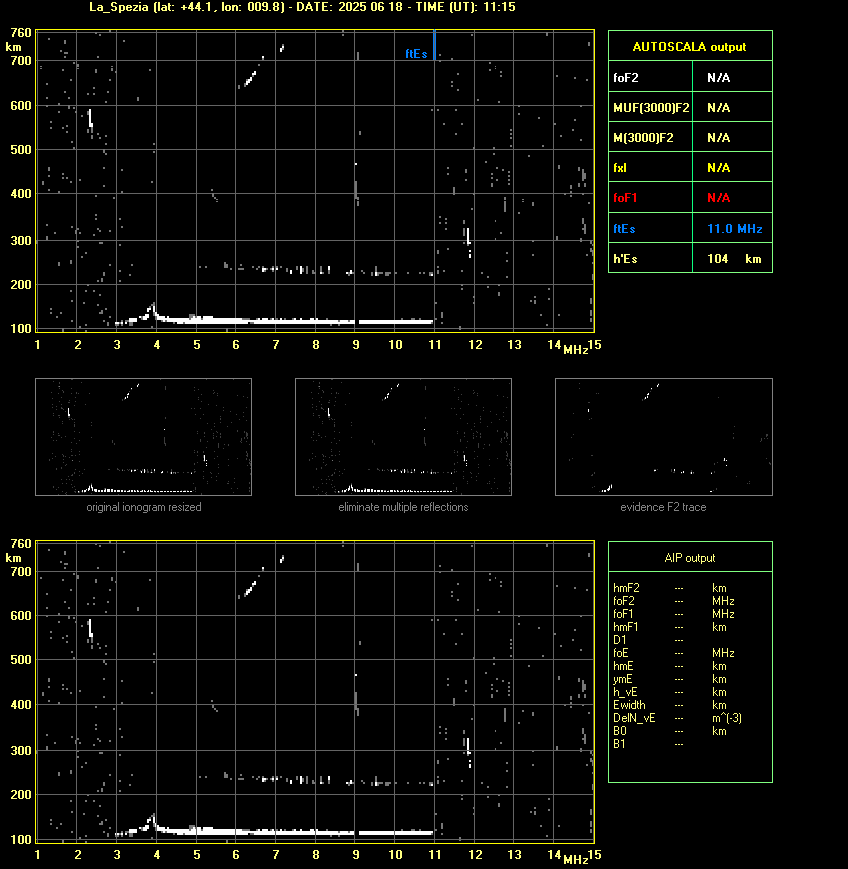Screen dimensions: 848x869
Task: Click the 'original ionogram resized' caption
Action: click(x=144, y=507)
